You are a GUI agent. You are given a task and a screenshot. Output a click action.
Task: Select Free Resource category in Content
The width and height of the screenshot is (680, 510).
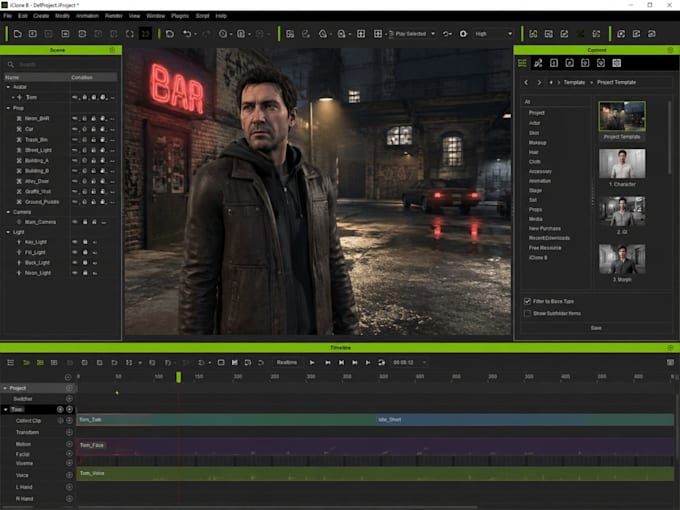(x=545, y=248)
